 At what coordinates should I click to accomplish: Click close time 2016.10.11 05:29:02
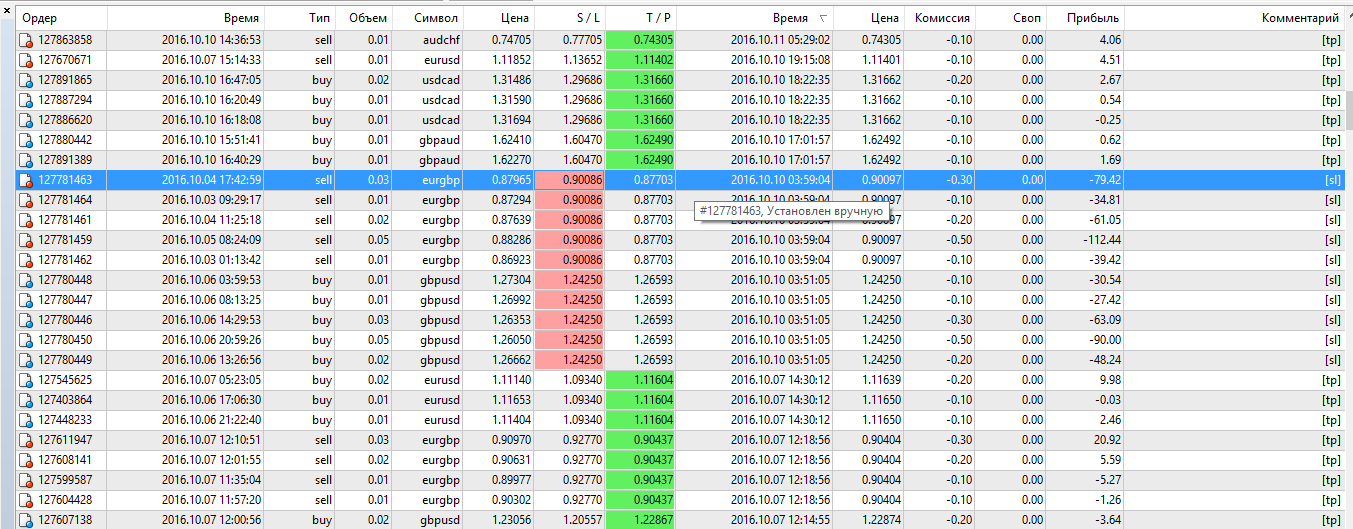pyautogui.click(x=780, y=40)
